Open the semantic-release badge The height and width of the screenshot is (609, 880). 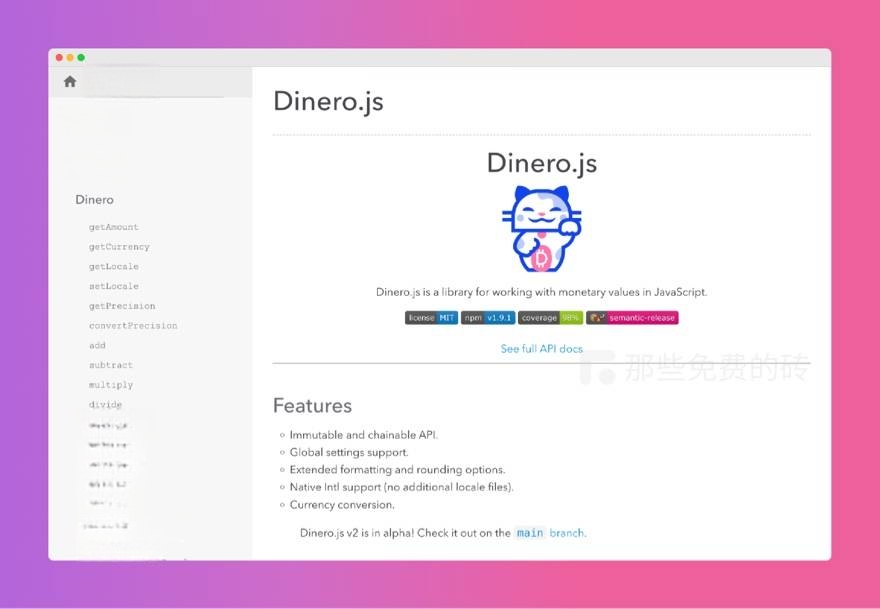[x=632, y=318]
